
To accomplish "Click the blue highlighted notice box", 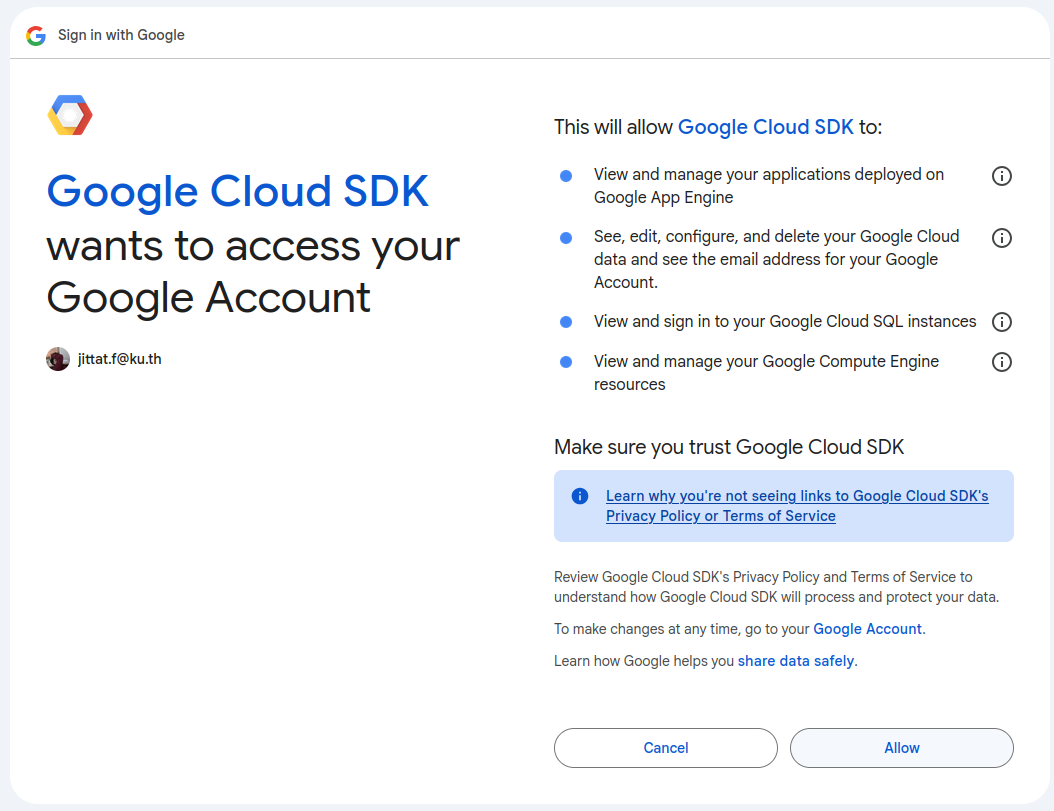I will point(784,505).
